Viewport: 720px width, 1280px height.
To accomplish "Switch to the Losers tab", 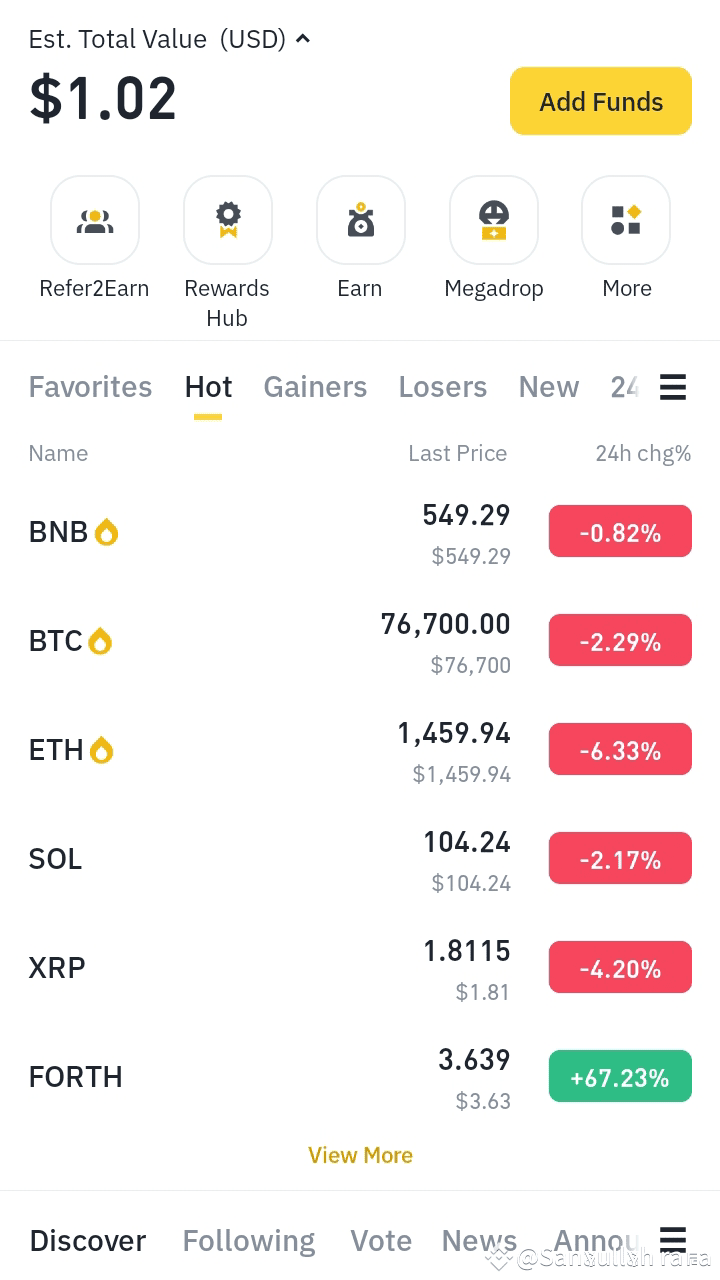I will tap(443, 387).
